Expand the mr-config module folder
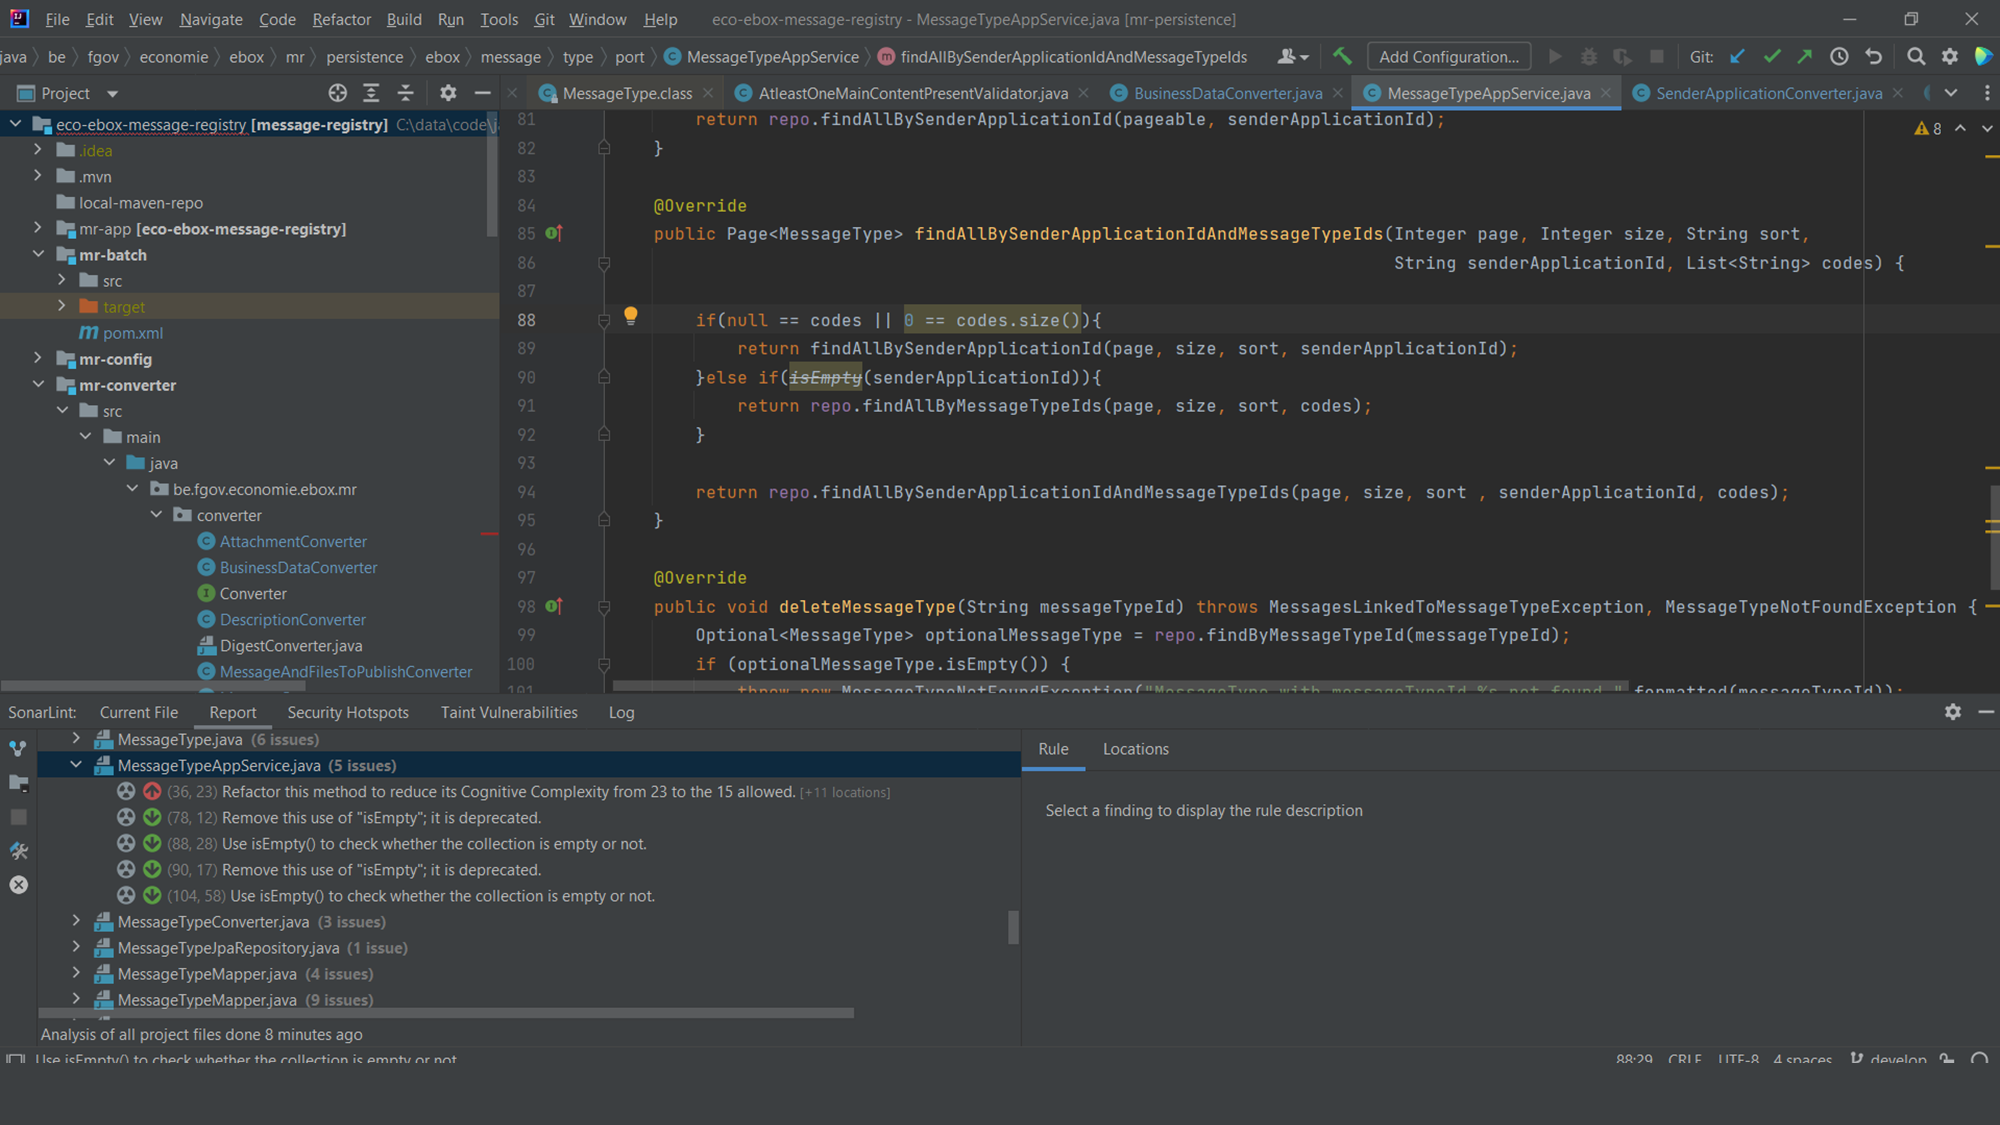The image size is (2000, 1125). click(x=38, y=358)
